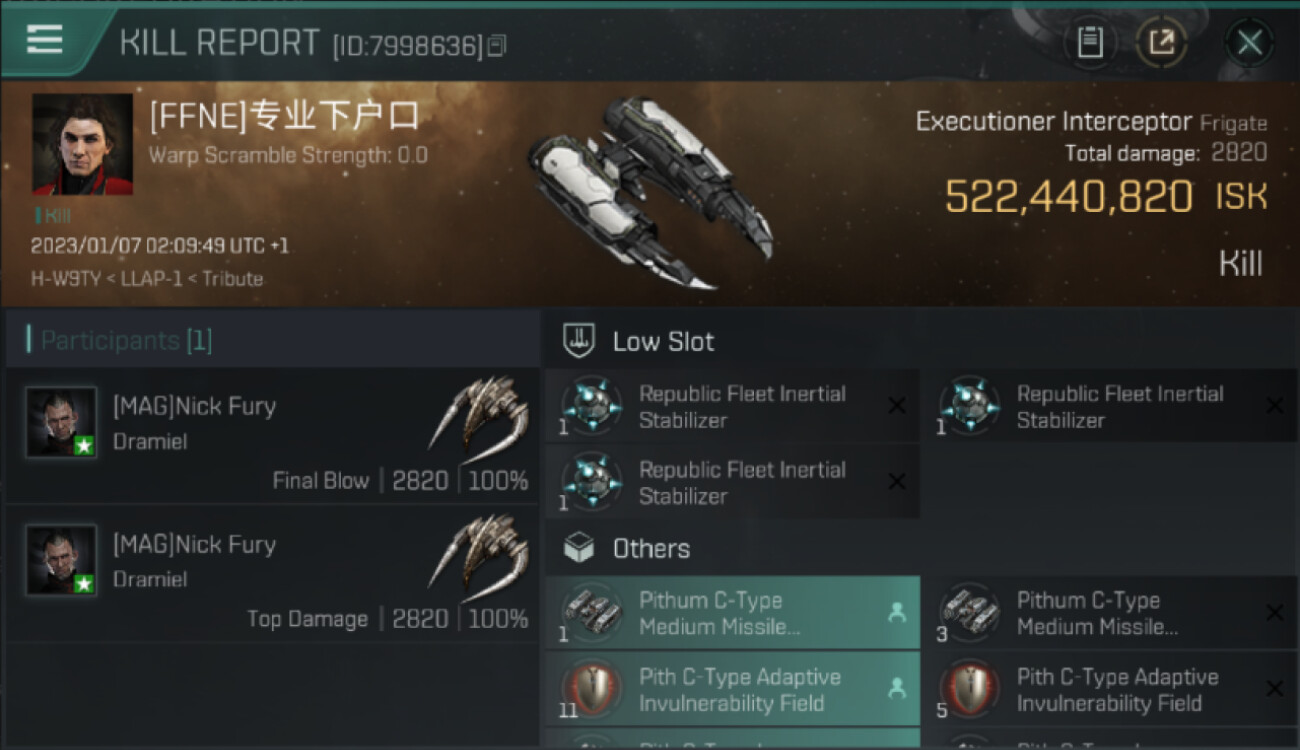
Task: Open the hamburger menu icon
Action: click(x=45, y=40)
